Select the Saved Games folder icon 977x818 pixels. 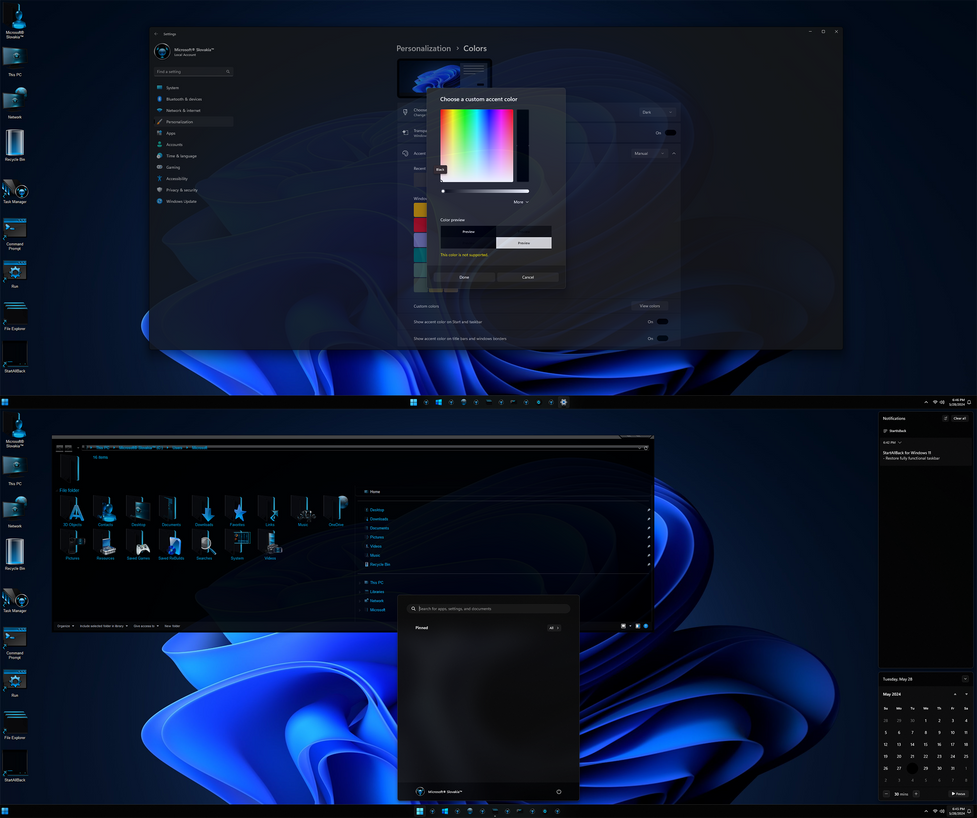(138, 545)
